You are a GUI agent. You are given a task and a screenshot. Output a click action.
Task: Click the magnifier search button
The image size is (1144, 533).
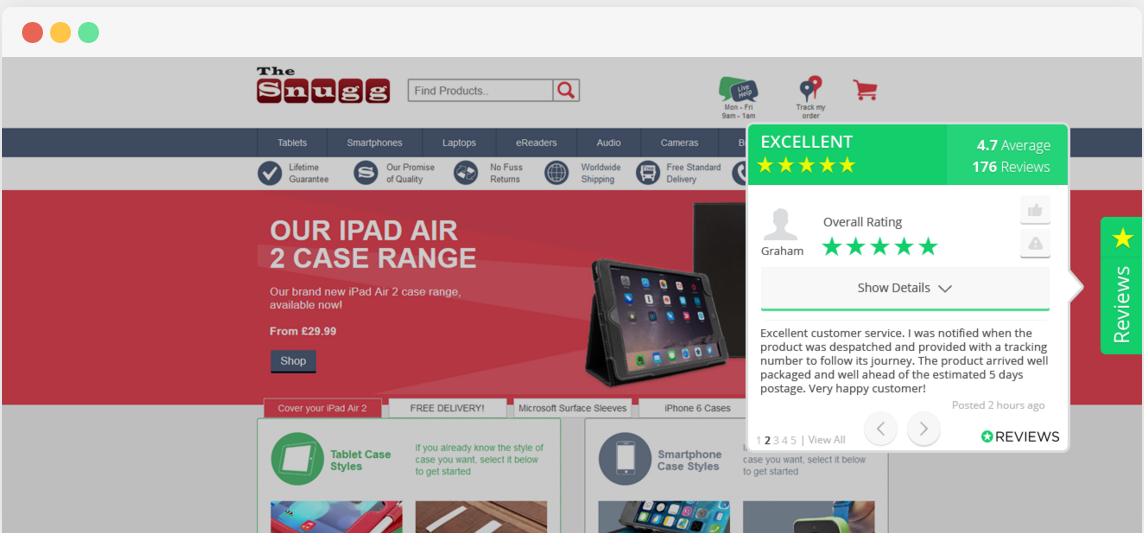click(566, 90)
